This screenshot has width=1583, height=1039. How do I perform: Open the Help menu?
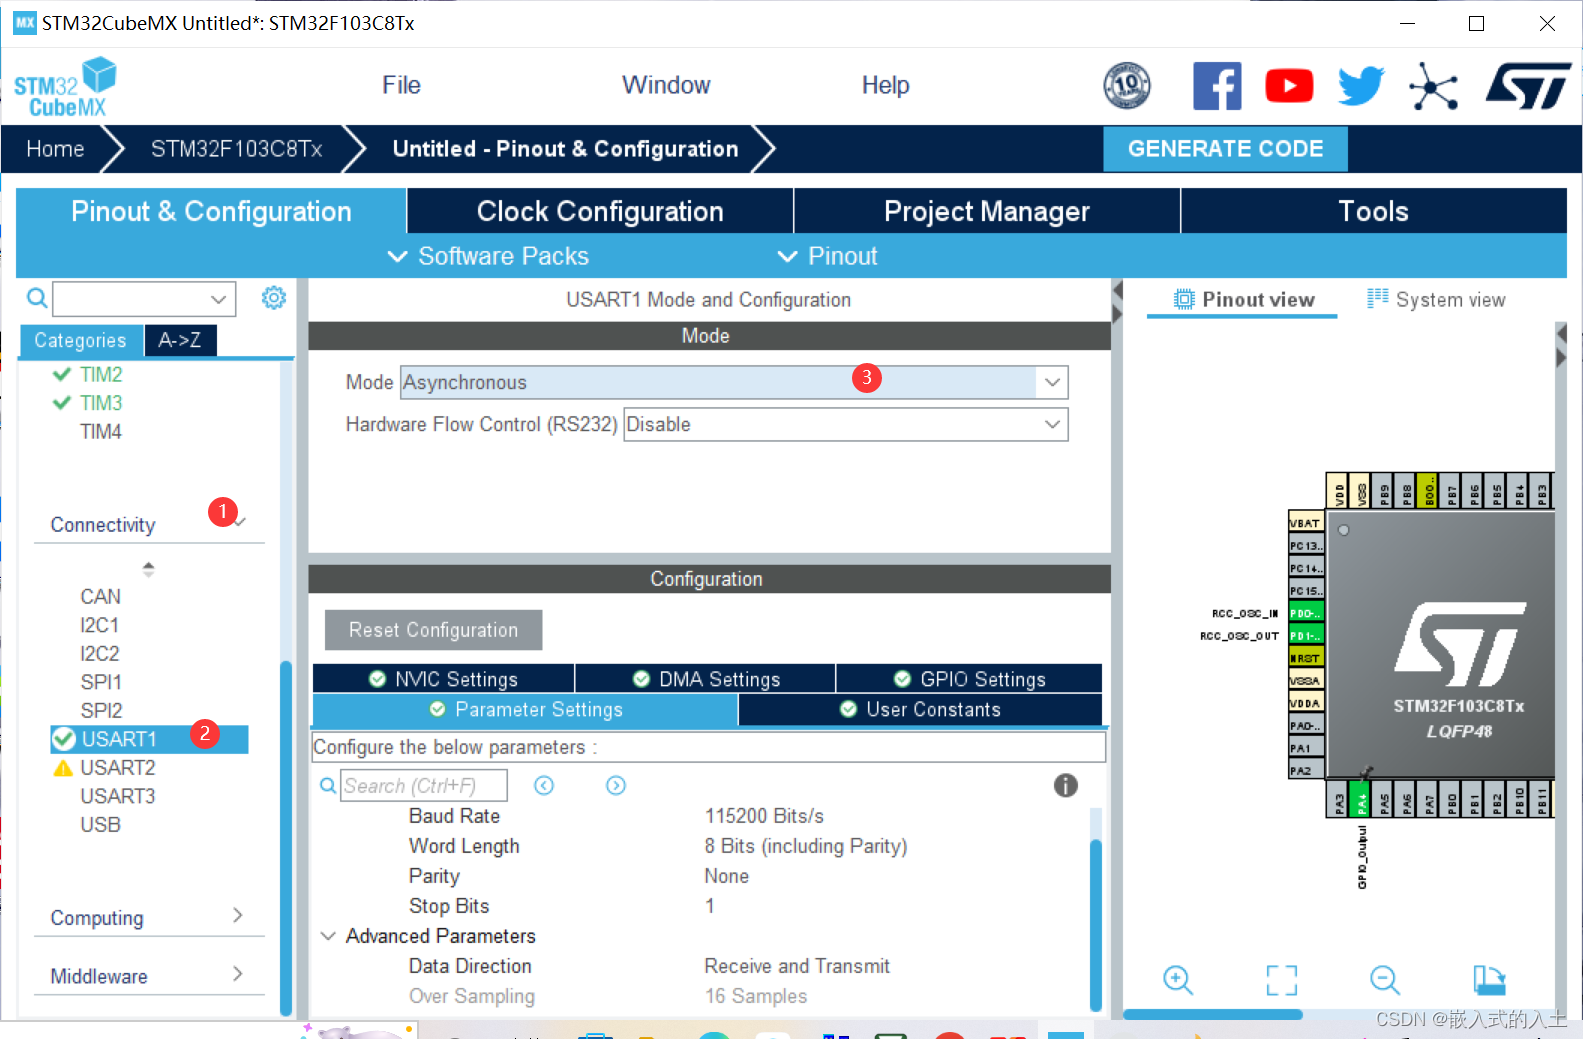pyautogui.click(x=885, y=85)
